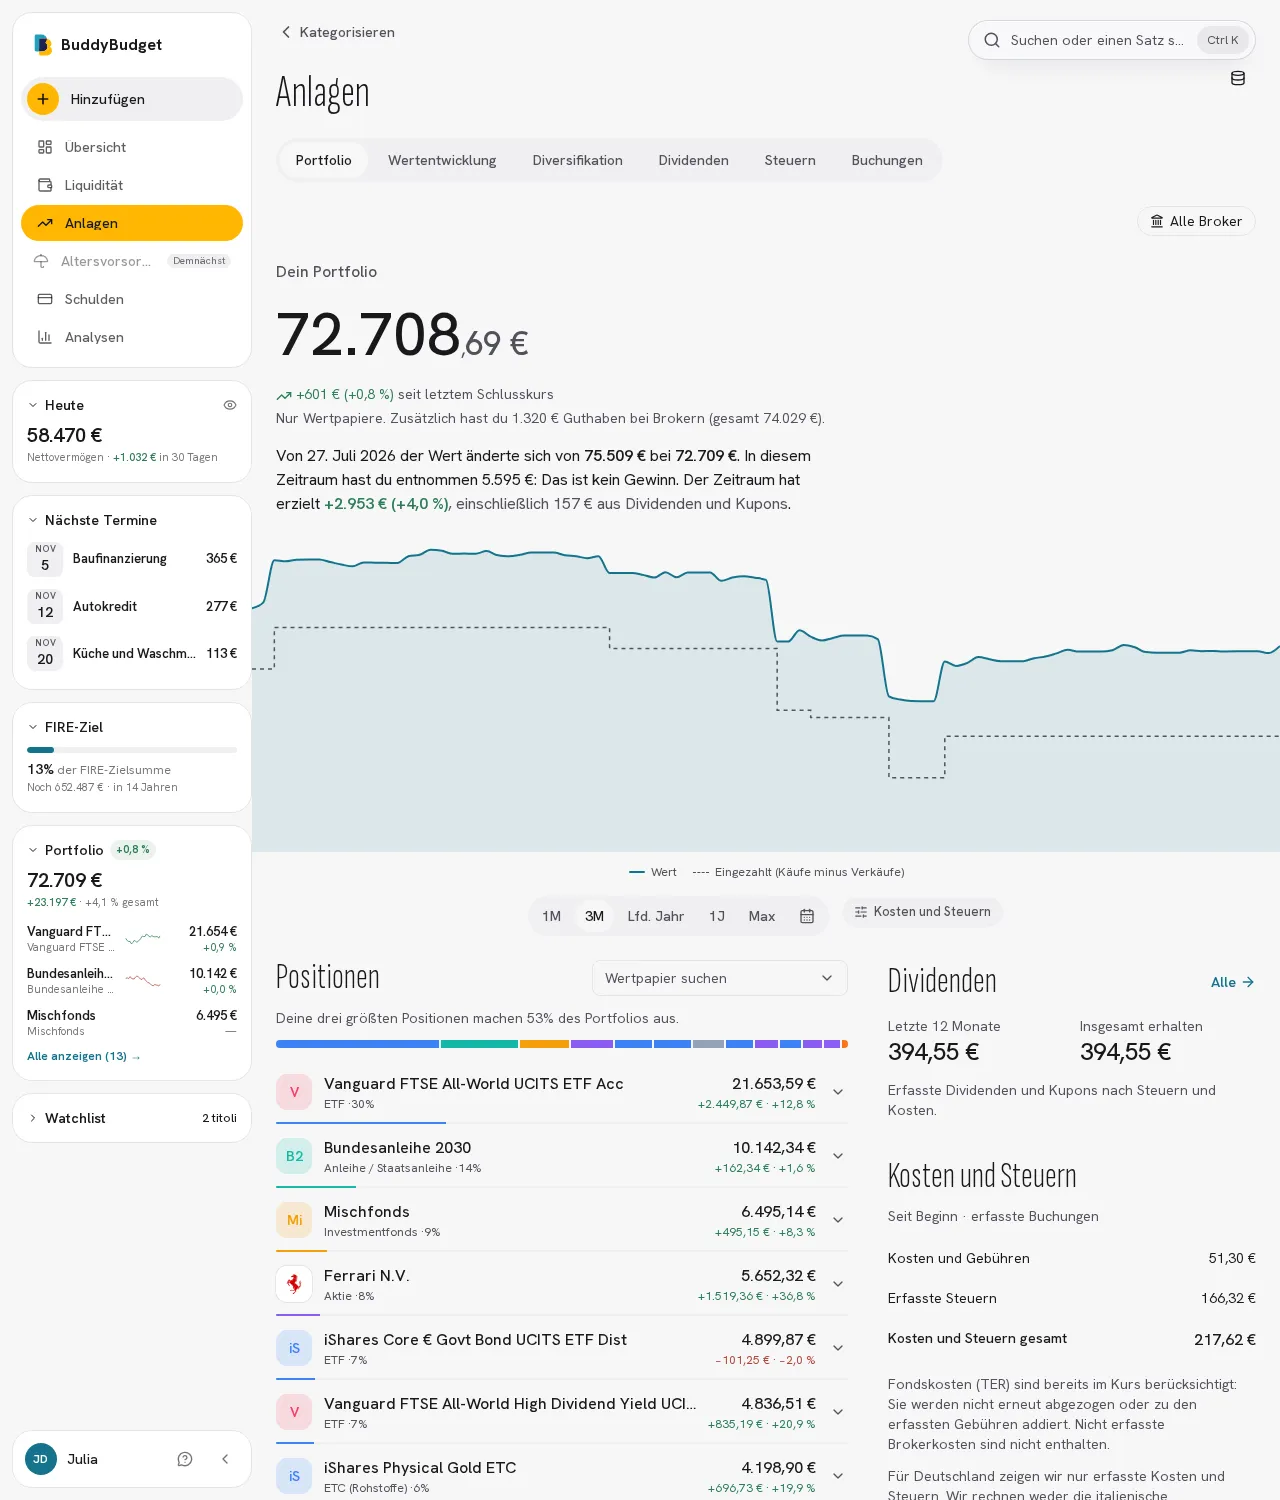Click the Alle Broker filter button
The height and width of the screenshot is (1500, 1280).
[x=1196, y=221]
